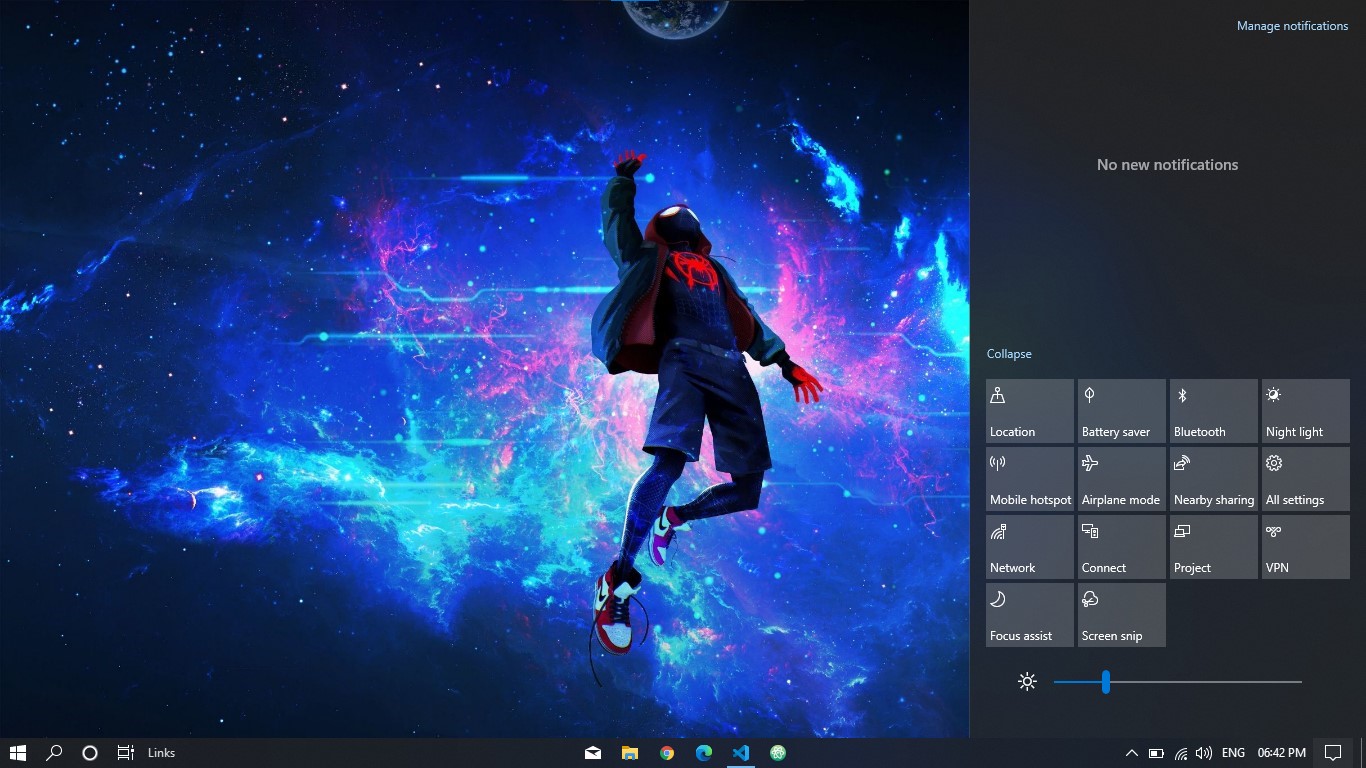Image resolution: width=1366 pixels, height=768 pixels.
Task: Enable the Night light tile
Action: tap(1306, 411)
